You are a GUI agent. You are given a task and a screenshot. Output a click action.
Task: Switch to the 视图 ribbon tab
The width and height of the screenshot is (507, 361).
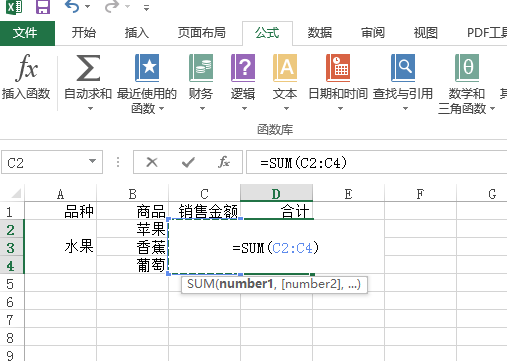click(426, 33)
